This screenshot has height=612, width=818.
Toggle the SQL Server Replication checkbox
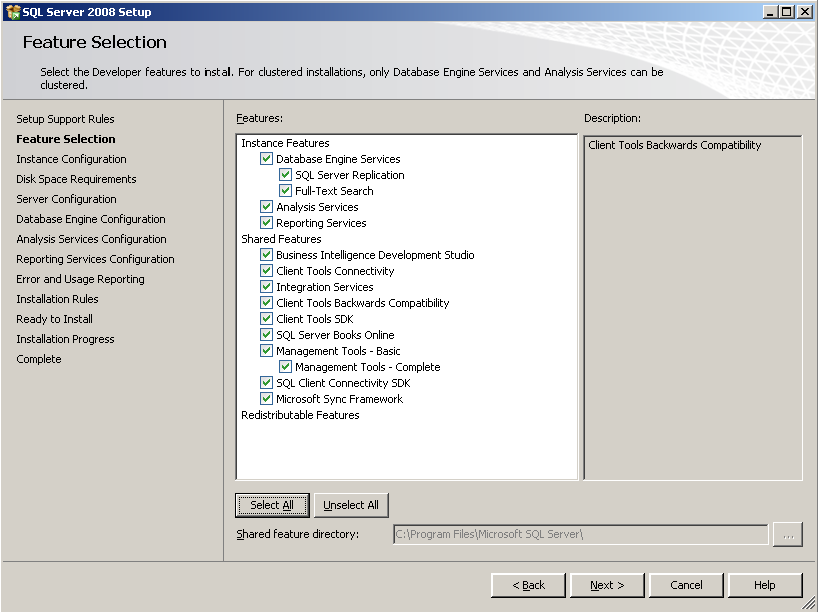pos(285,175)
